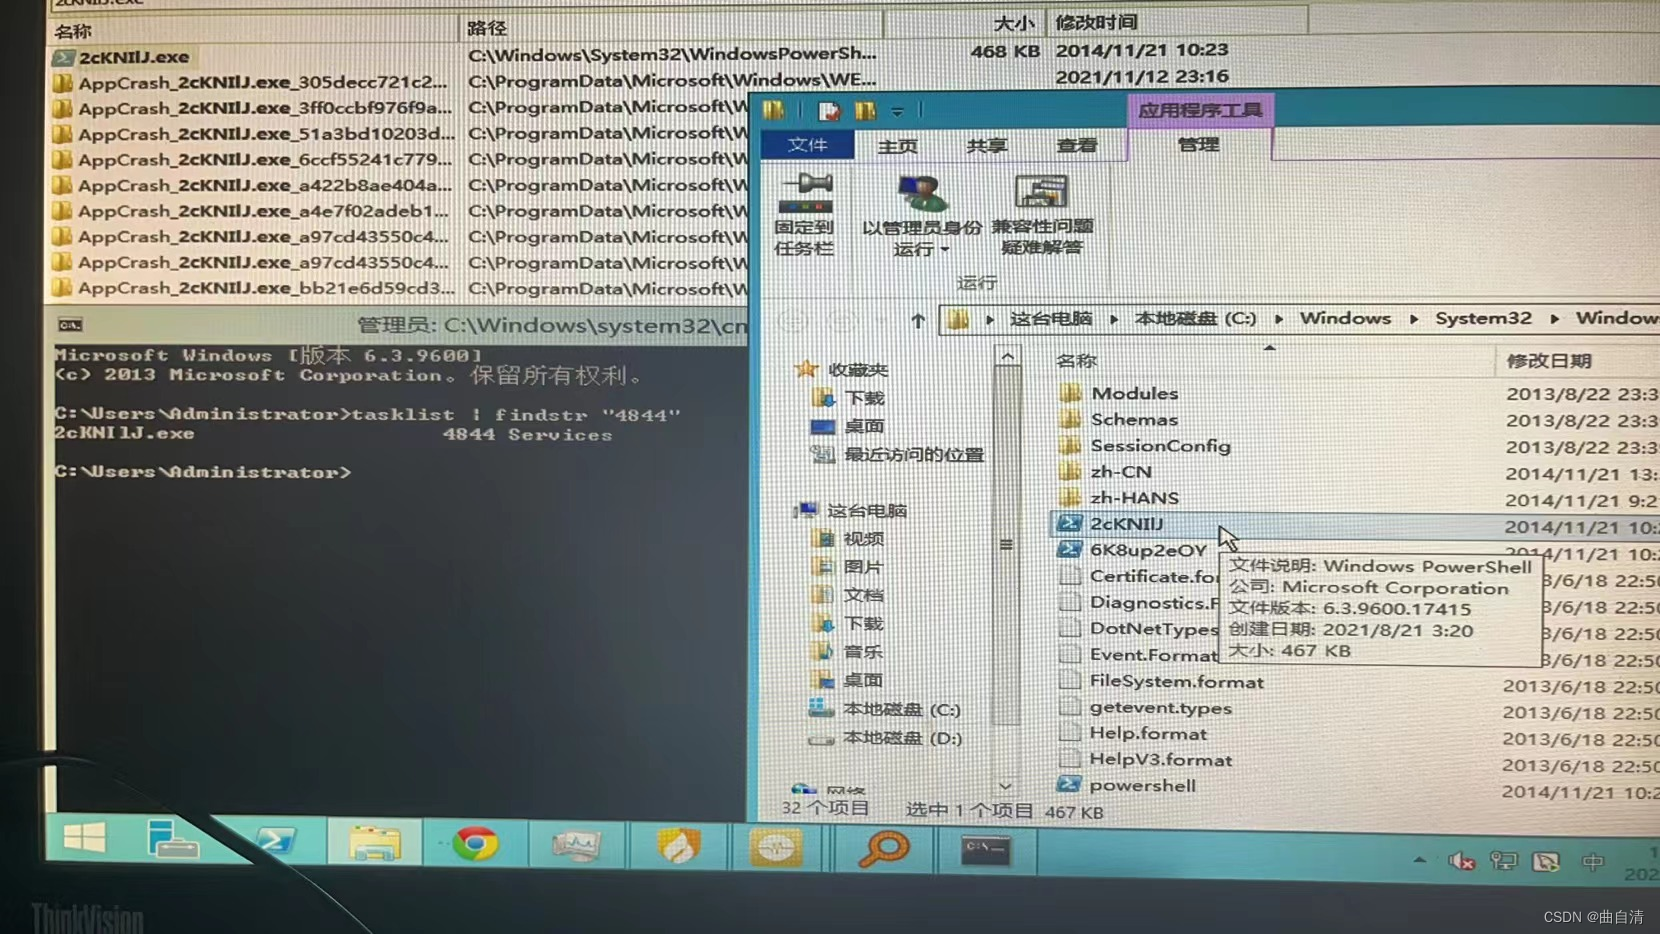The height and width of the screenshot is (934, 1660).
Task: Select the Manage ribbon tab
Action: click(1198, 145)
